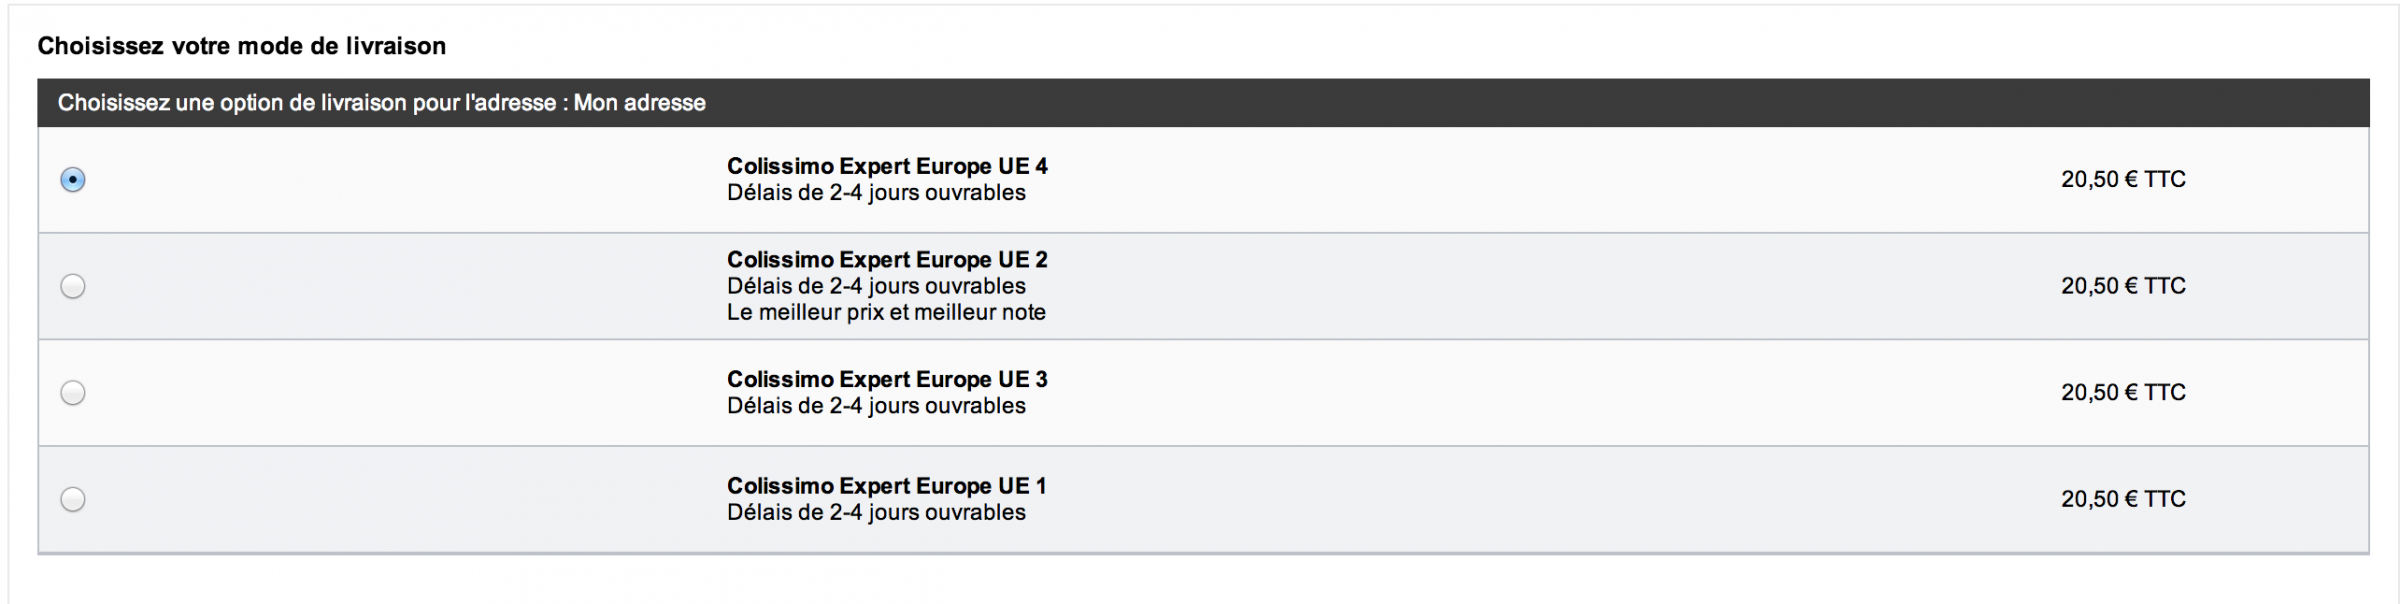Click the "Le meilleur prix et meilleur note" text
Image resolution: width=2400 pixels, height=604 pixels.
[x=886, y=313]
